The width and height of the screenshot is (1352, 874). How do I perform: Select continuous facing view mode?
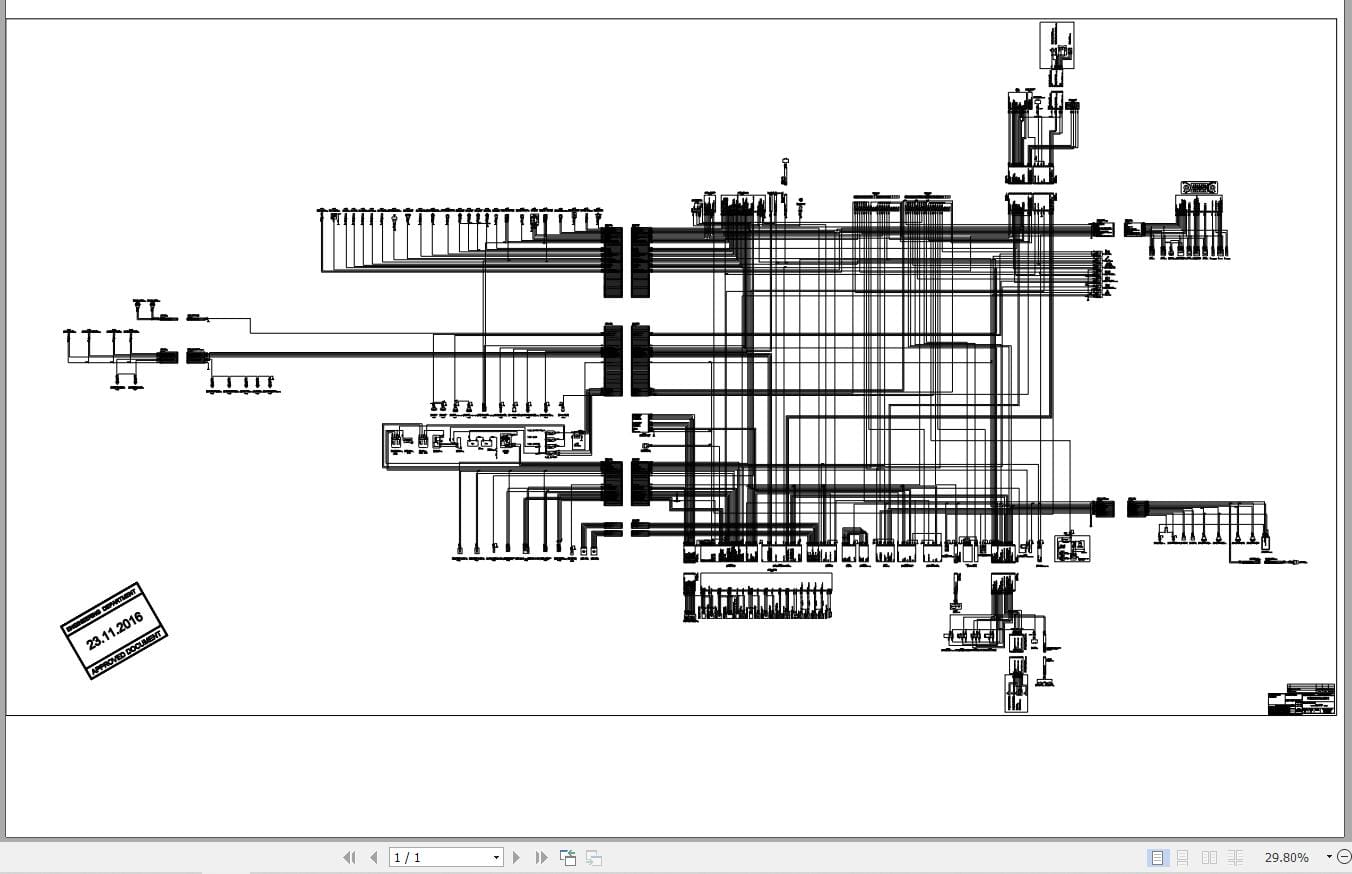pos(1236,857)
